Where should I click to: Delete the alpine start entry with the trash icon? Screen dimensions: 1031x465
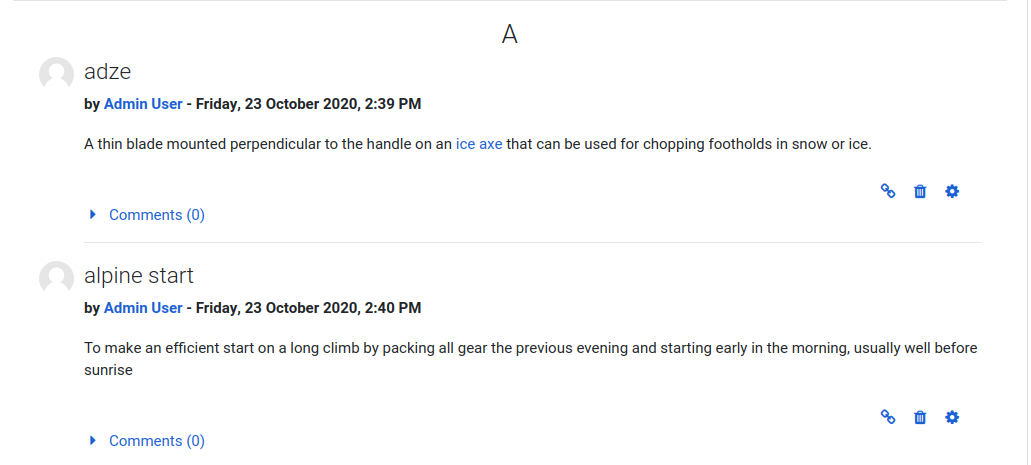(x=920, y=417)
